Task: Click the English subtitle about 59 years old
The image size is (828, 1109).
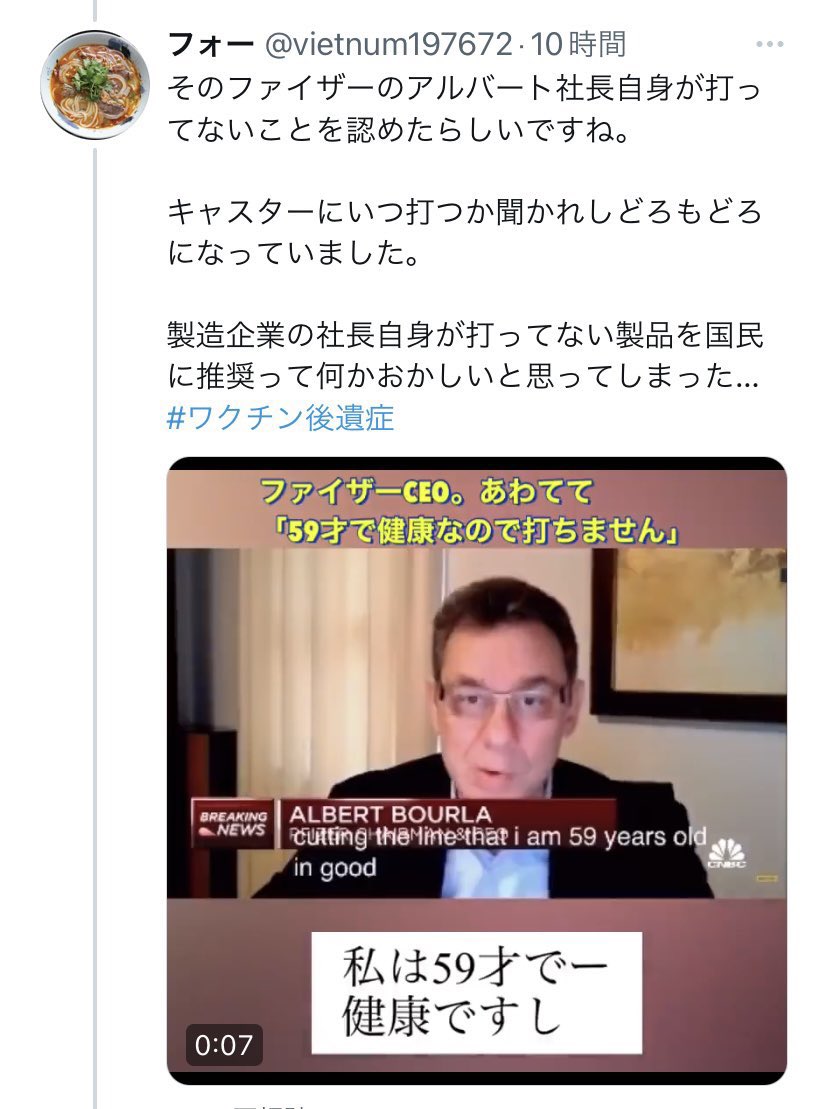Action: click(x=499, y=852)
